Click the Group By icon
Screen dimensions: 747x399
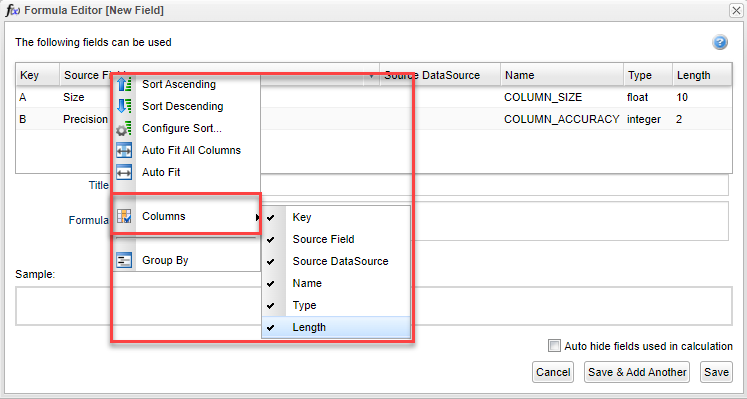pyautogui.click(x=124, y=260)
